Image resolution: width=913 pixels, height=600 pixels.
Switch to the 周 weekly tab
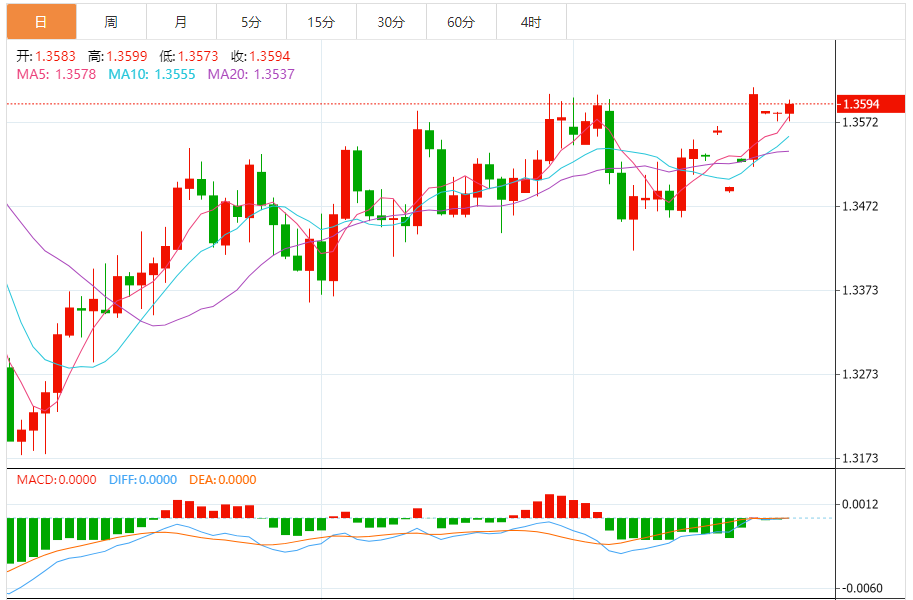pyautogui.click(x=111, y=22)
